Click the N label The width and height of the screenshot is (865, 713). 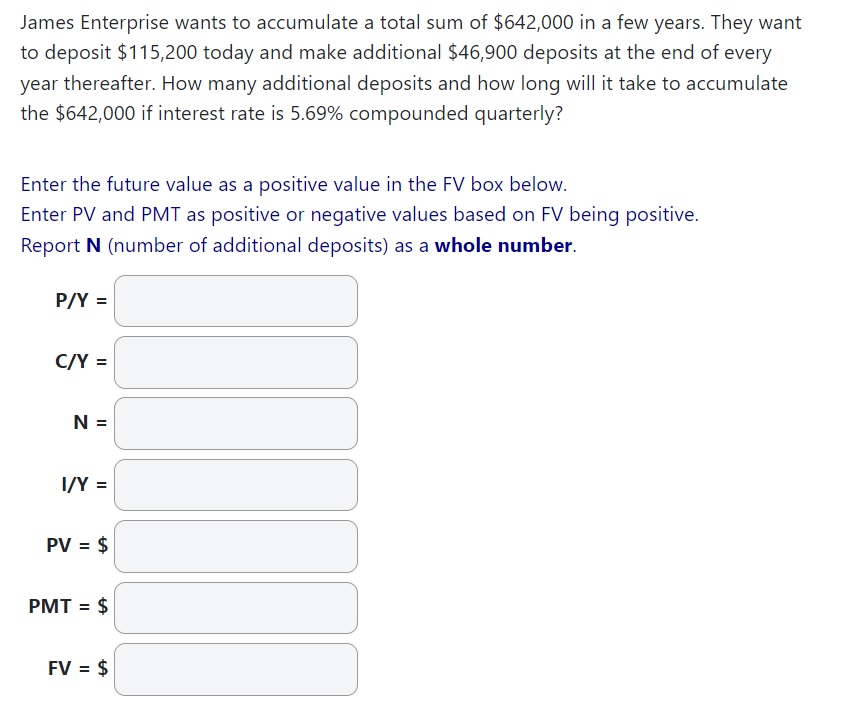pos(87,423)
